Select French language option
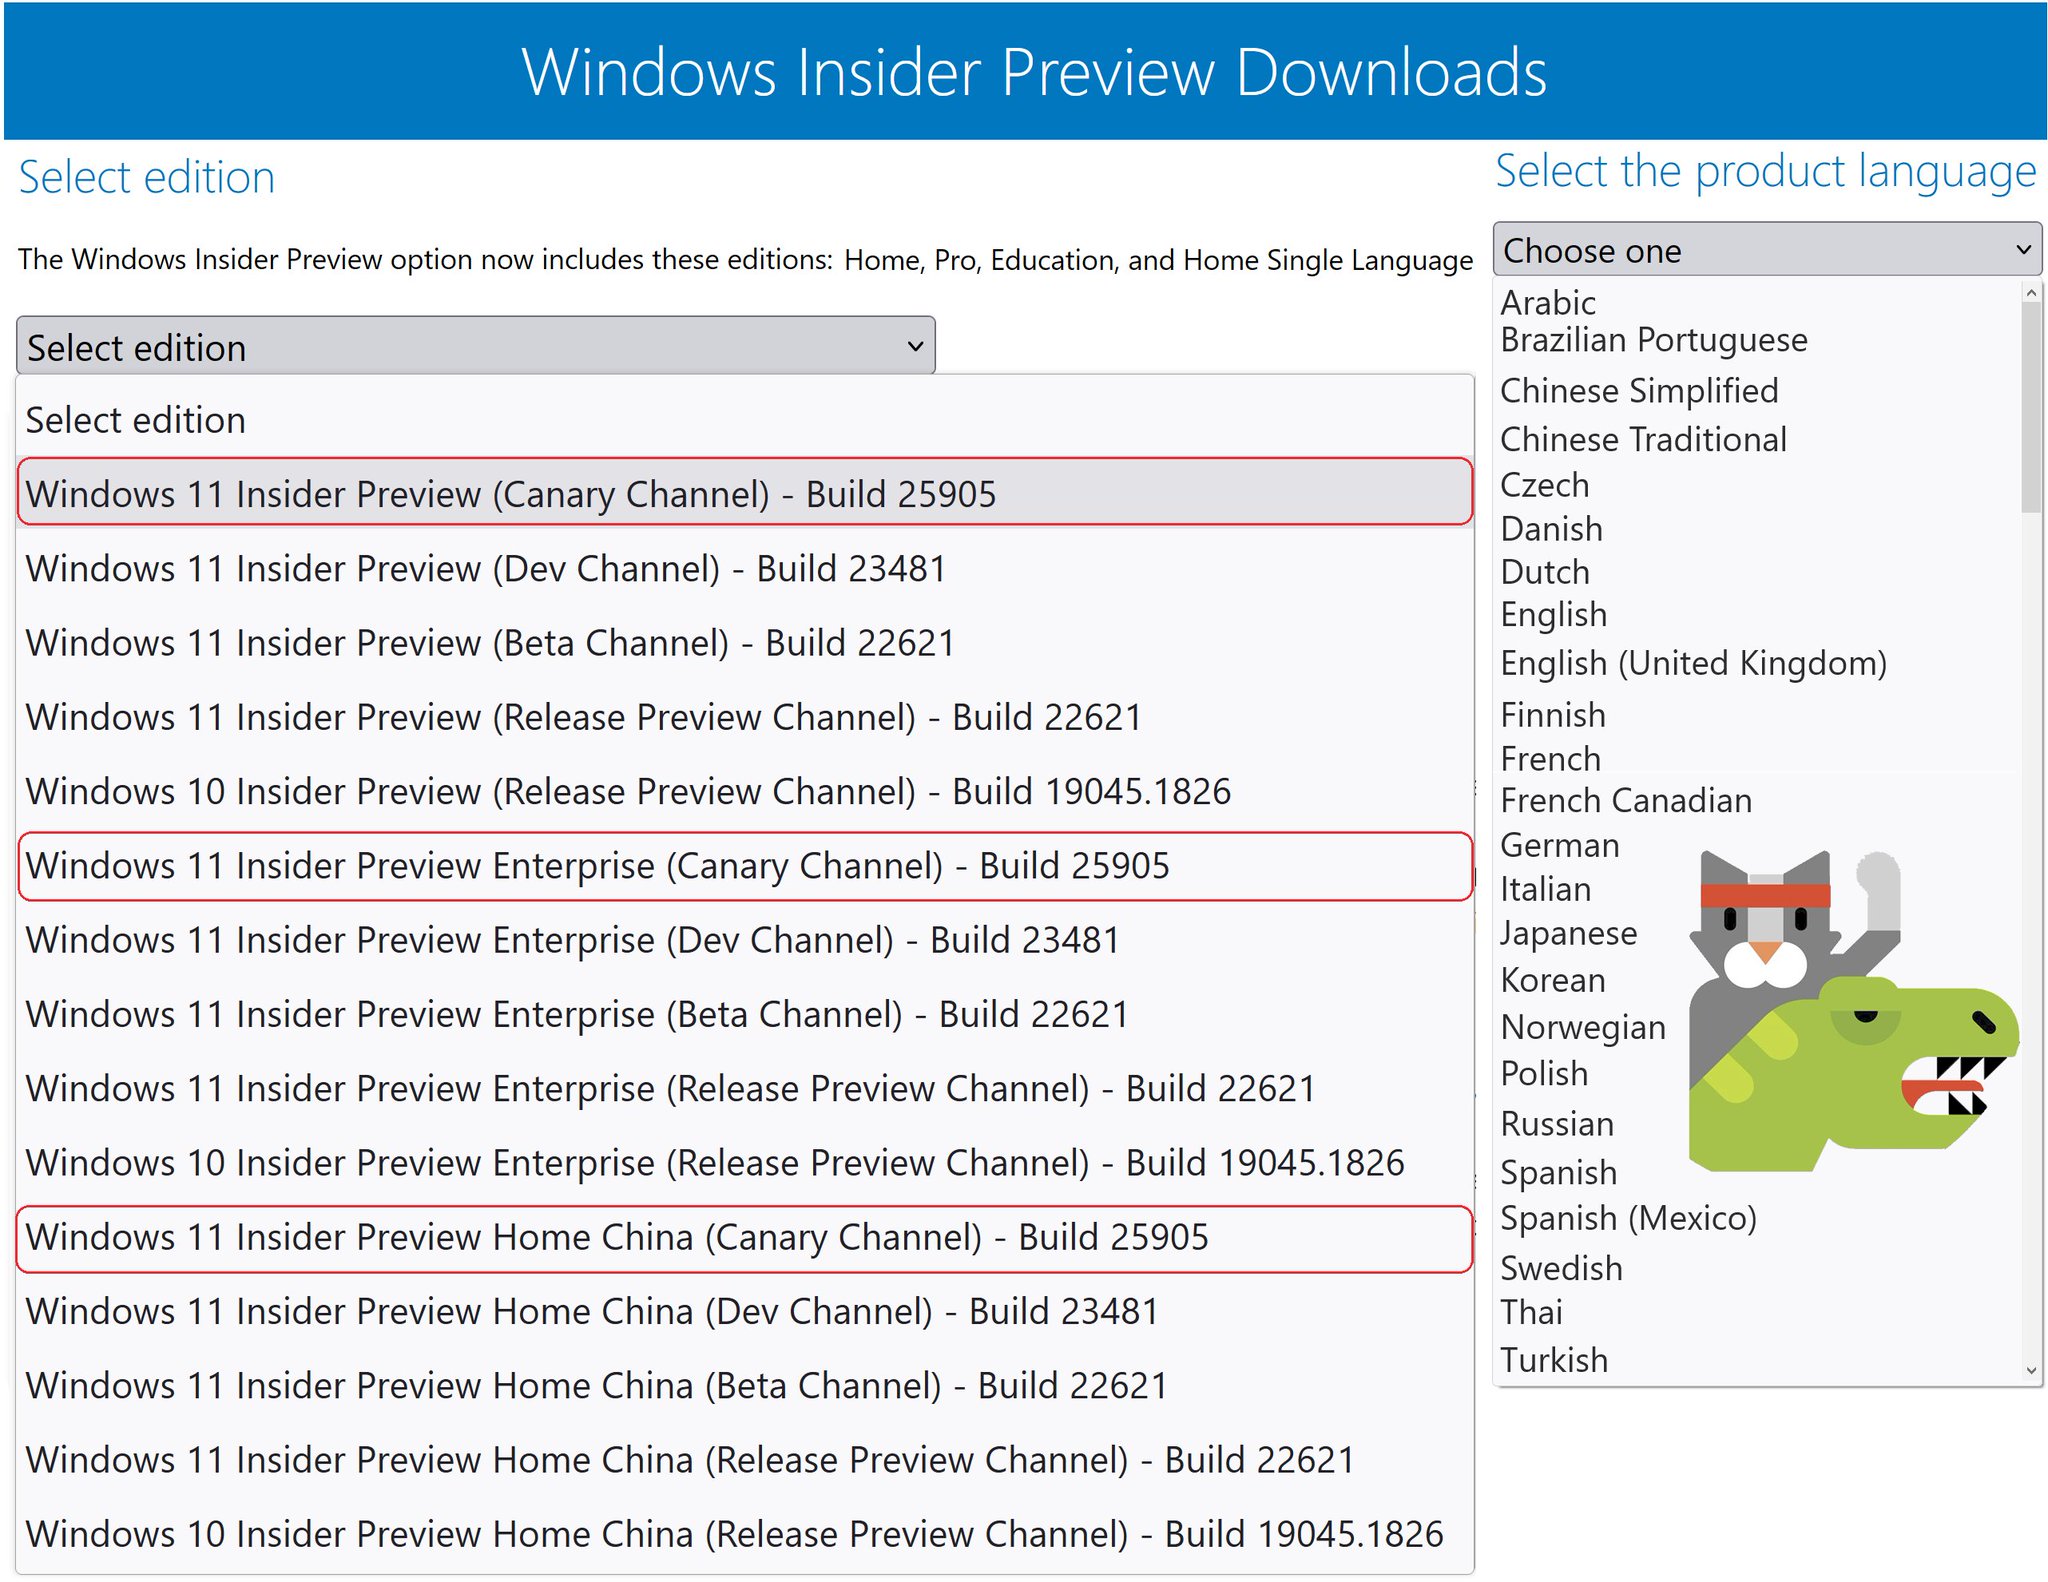 tap(1550, 759)
